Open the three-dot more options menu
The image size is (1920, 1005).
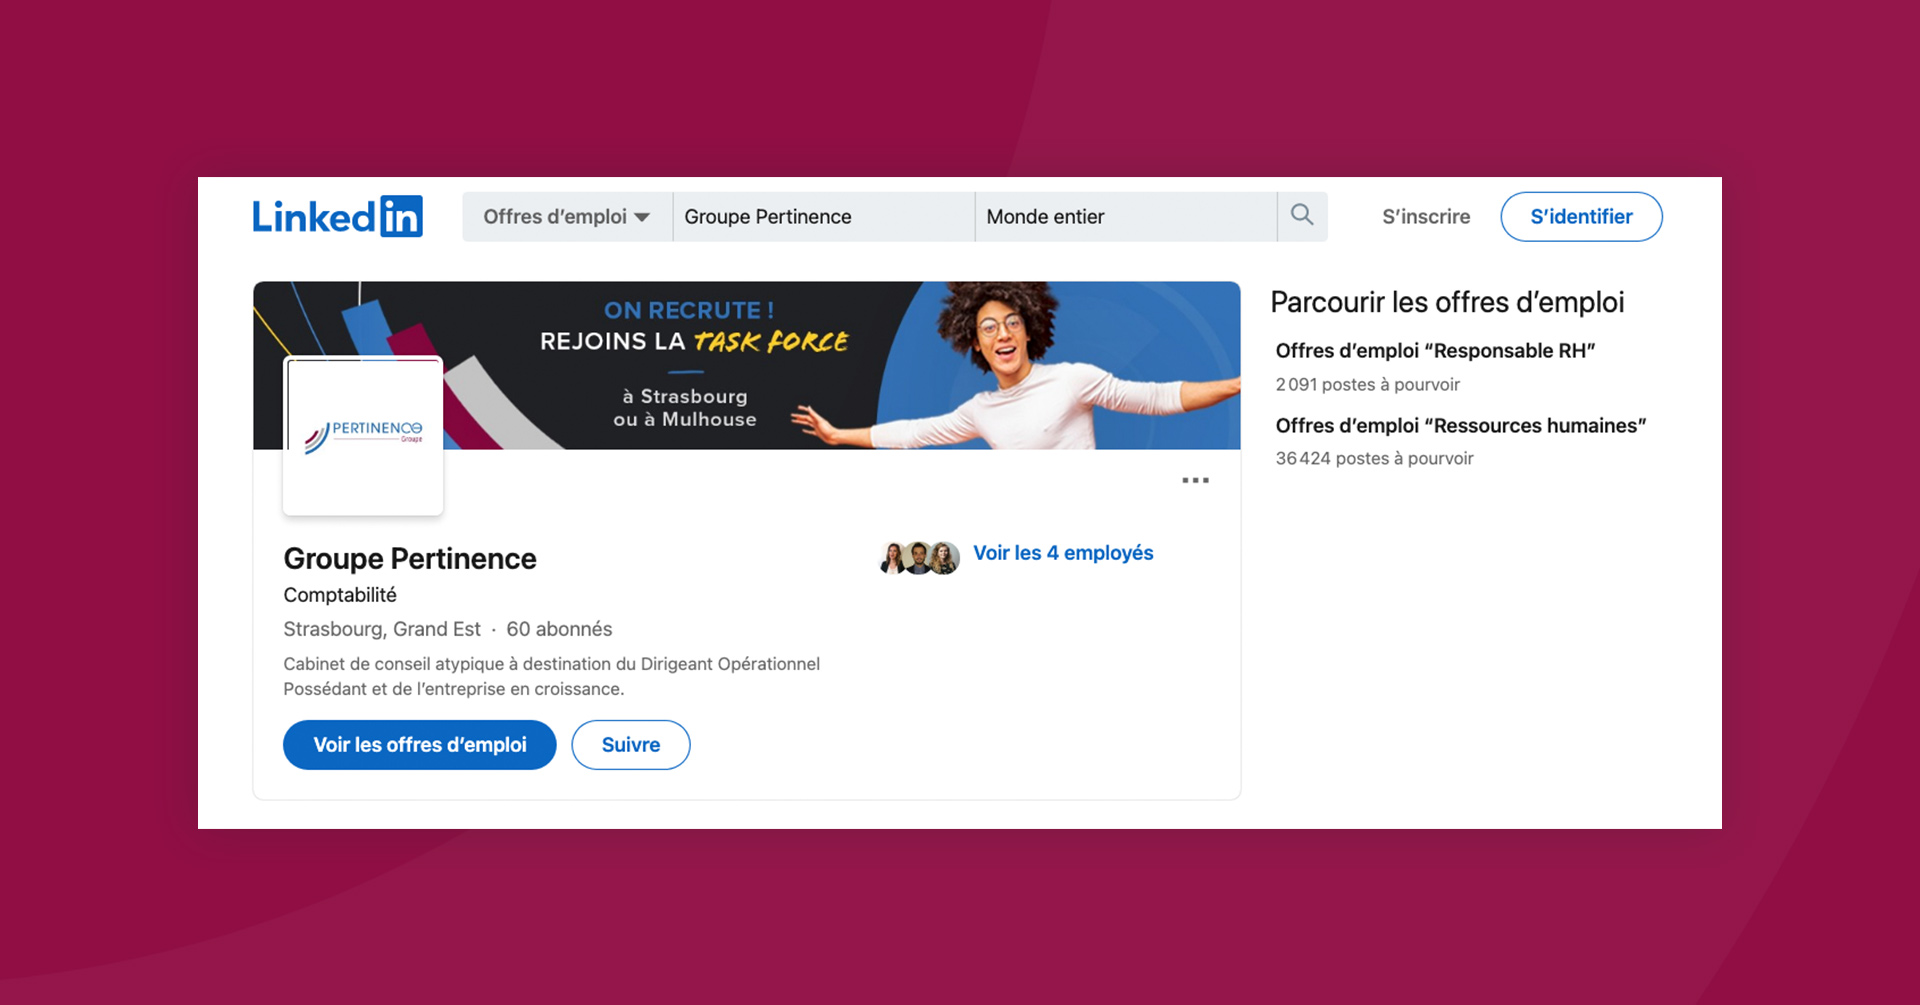click(1195, 481)
